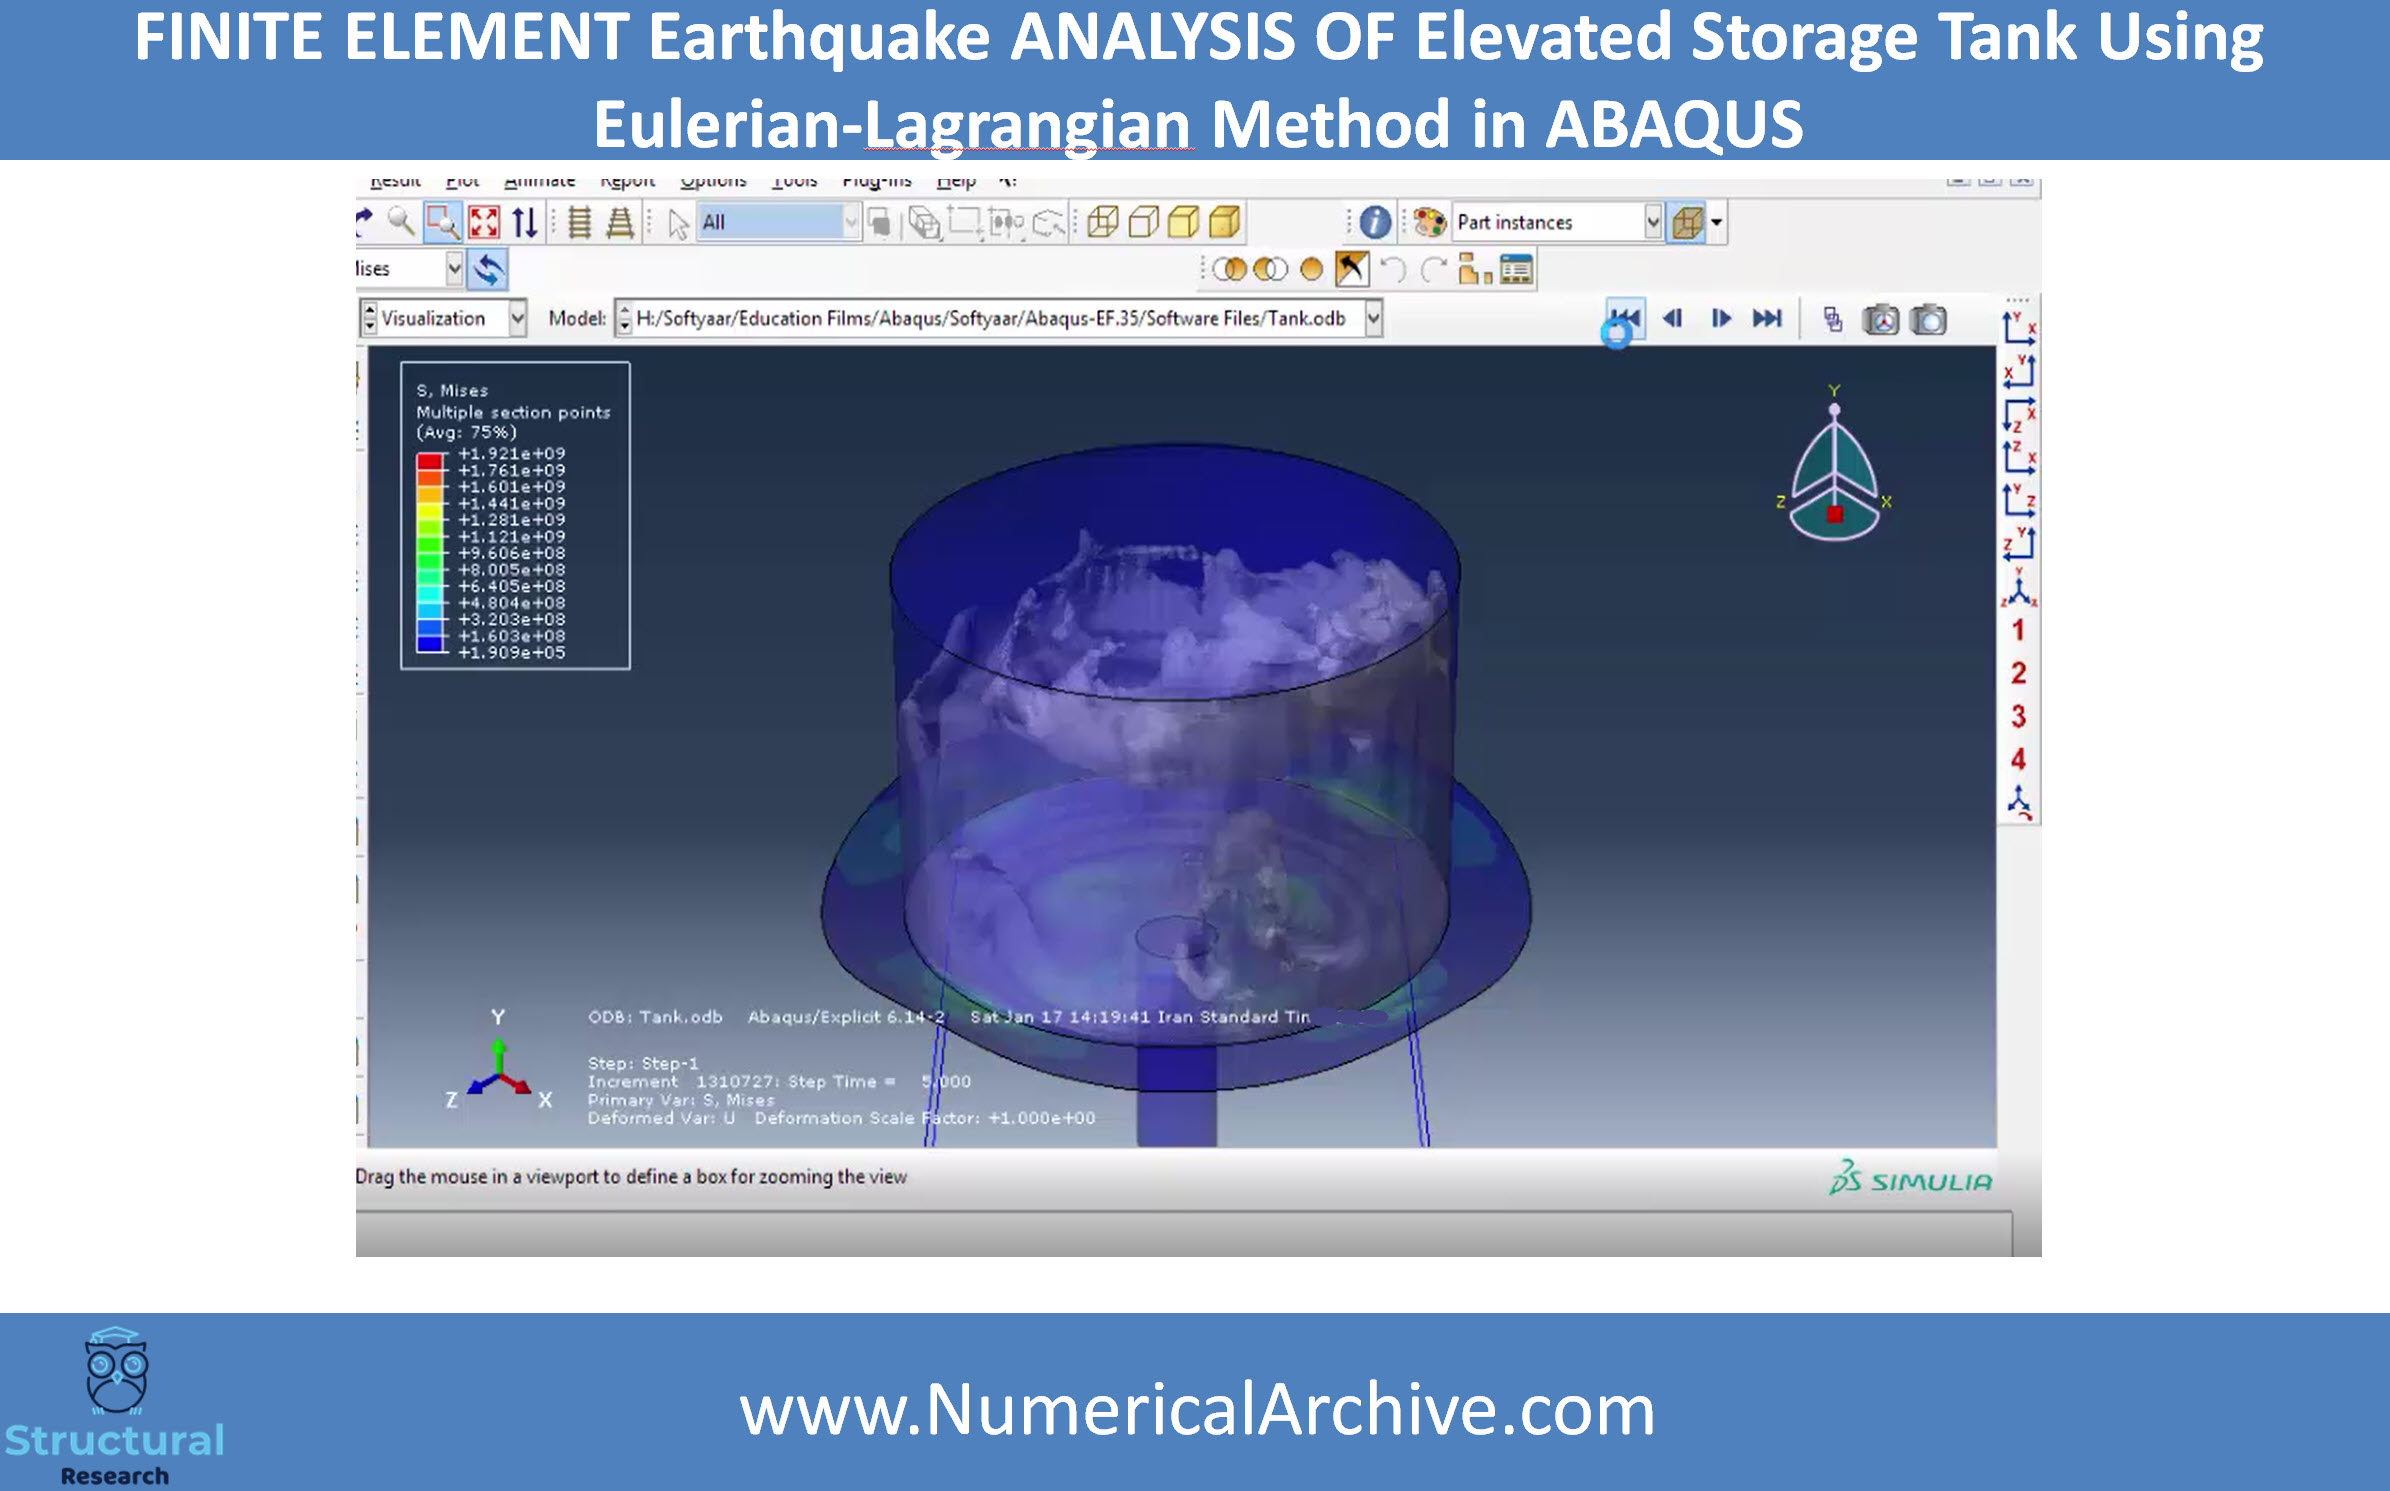This screenshot has width=2390, height=1491.
Task: Click the cycle views up-down arrows icon
Action: click(525, 221)
